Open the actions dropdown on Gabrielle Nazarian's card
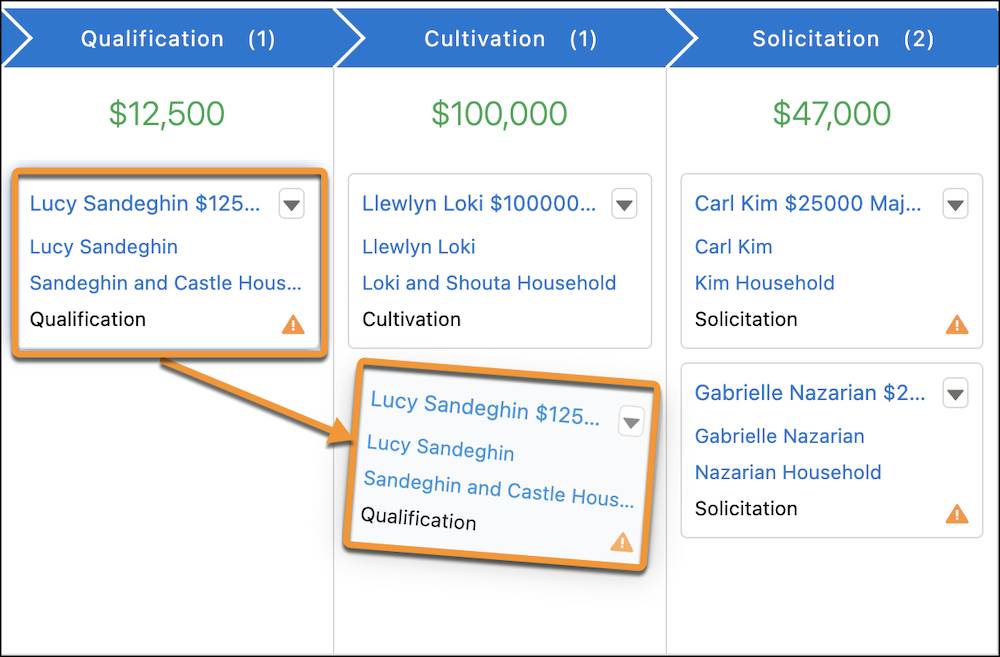The height and width of the screenshot is (657, 1000). (x=955, y=393)
